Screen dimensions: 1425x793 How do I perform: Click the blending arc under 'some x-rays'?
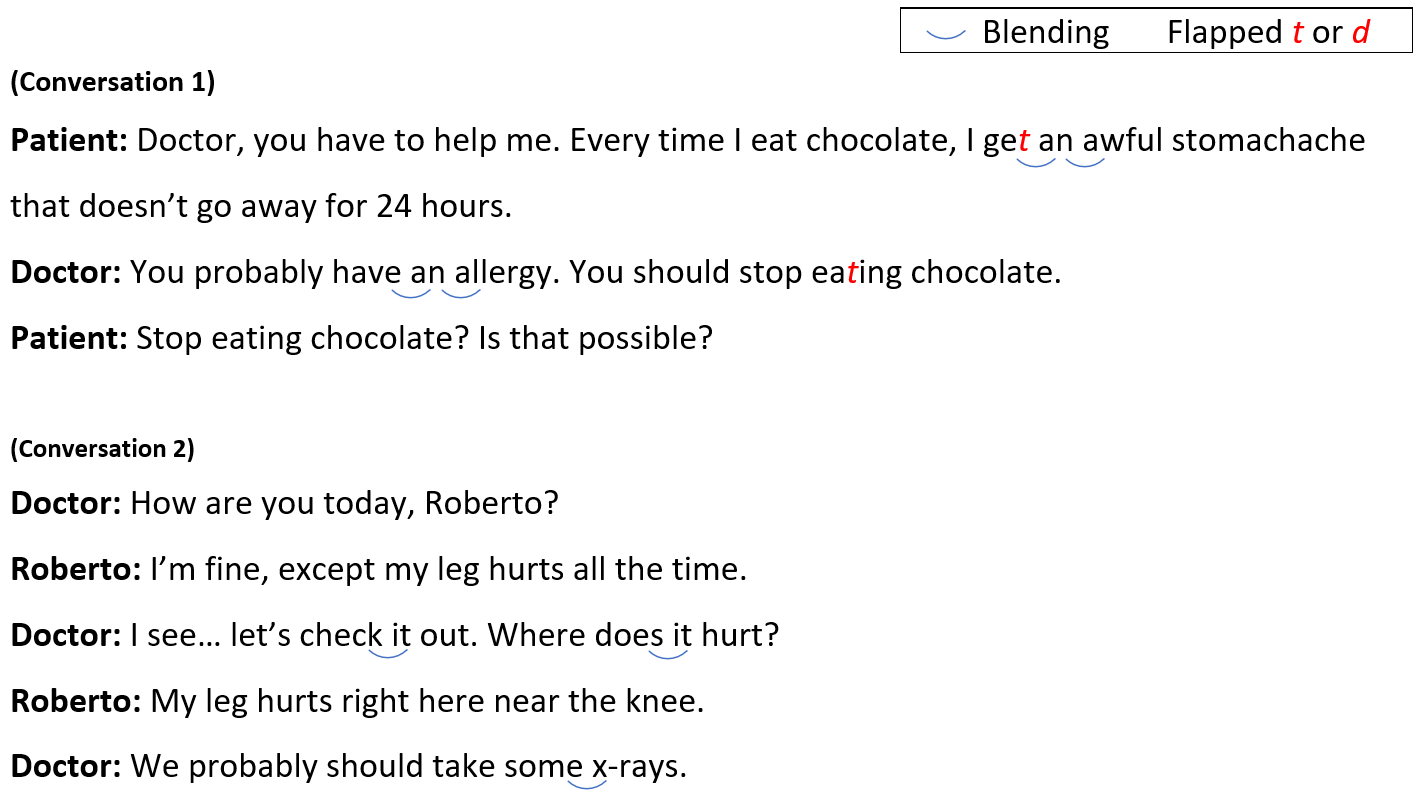tap(587, 784)
